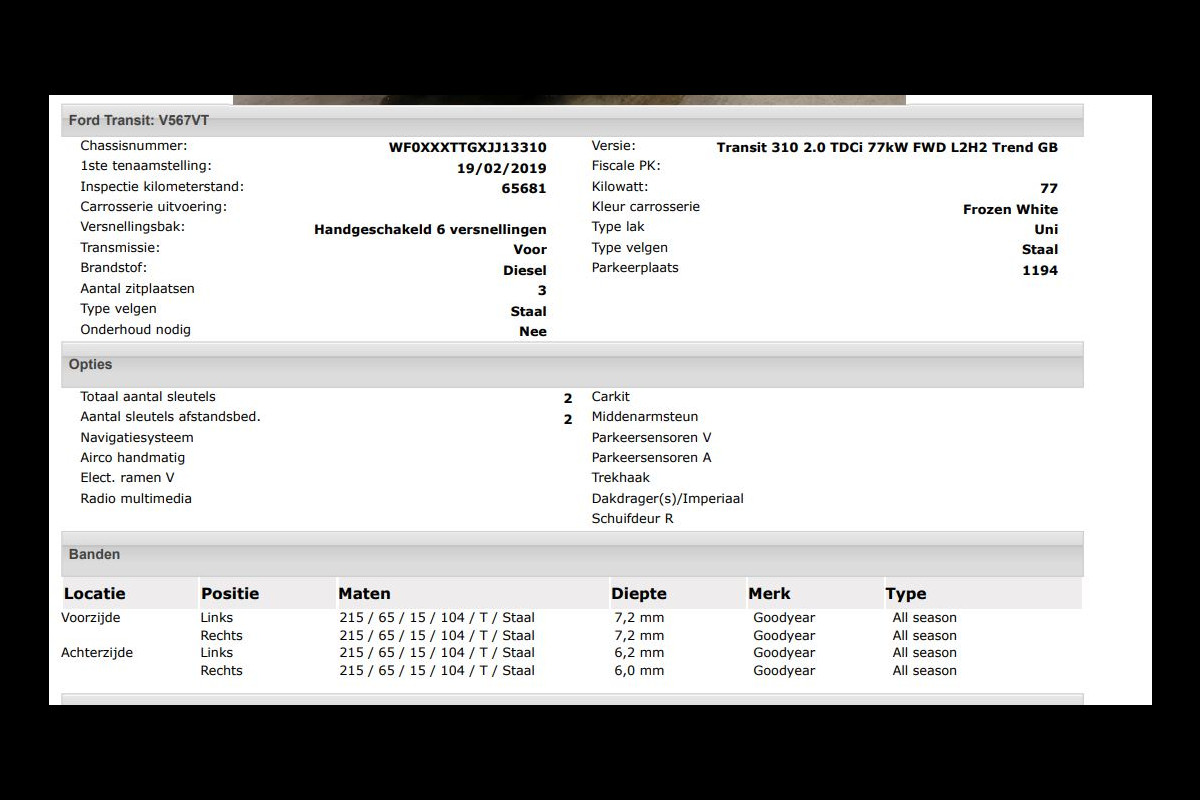Click the 19/02/2019 registration date value

(501, 168)
